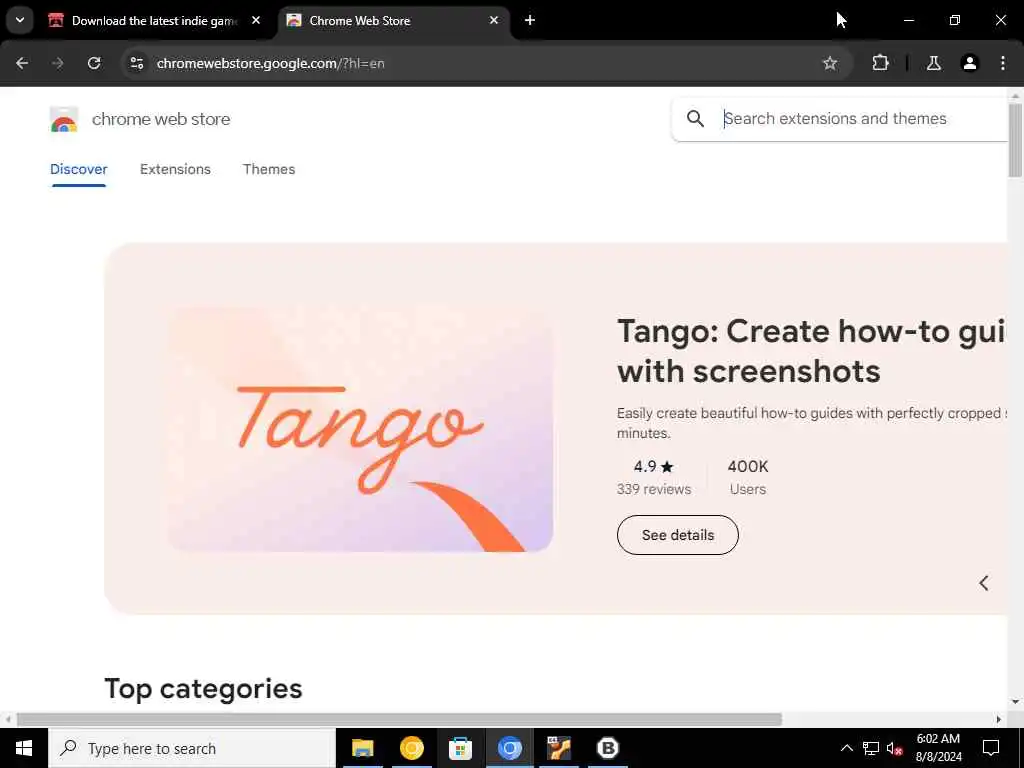Click the Top categories heading
Screen dimensions: 1024x768
(x=203, y=688)
